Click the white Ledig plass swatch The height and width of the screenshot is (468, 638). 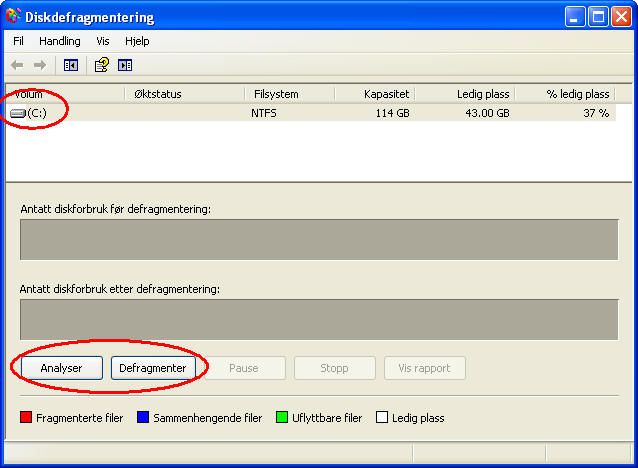[382, 417]
